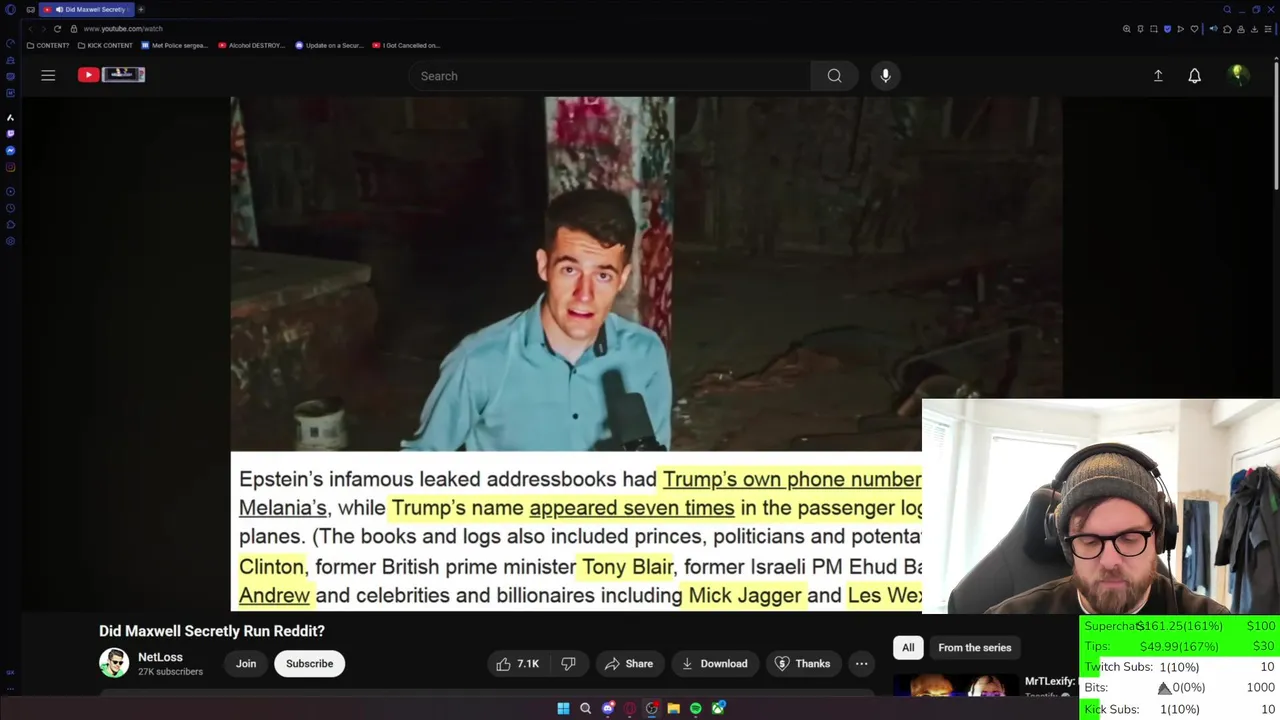The width and height of the screenshot is (1280, 720).
Task: Open YouTube notifications bell
Action: 1194,76
